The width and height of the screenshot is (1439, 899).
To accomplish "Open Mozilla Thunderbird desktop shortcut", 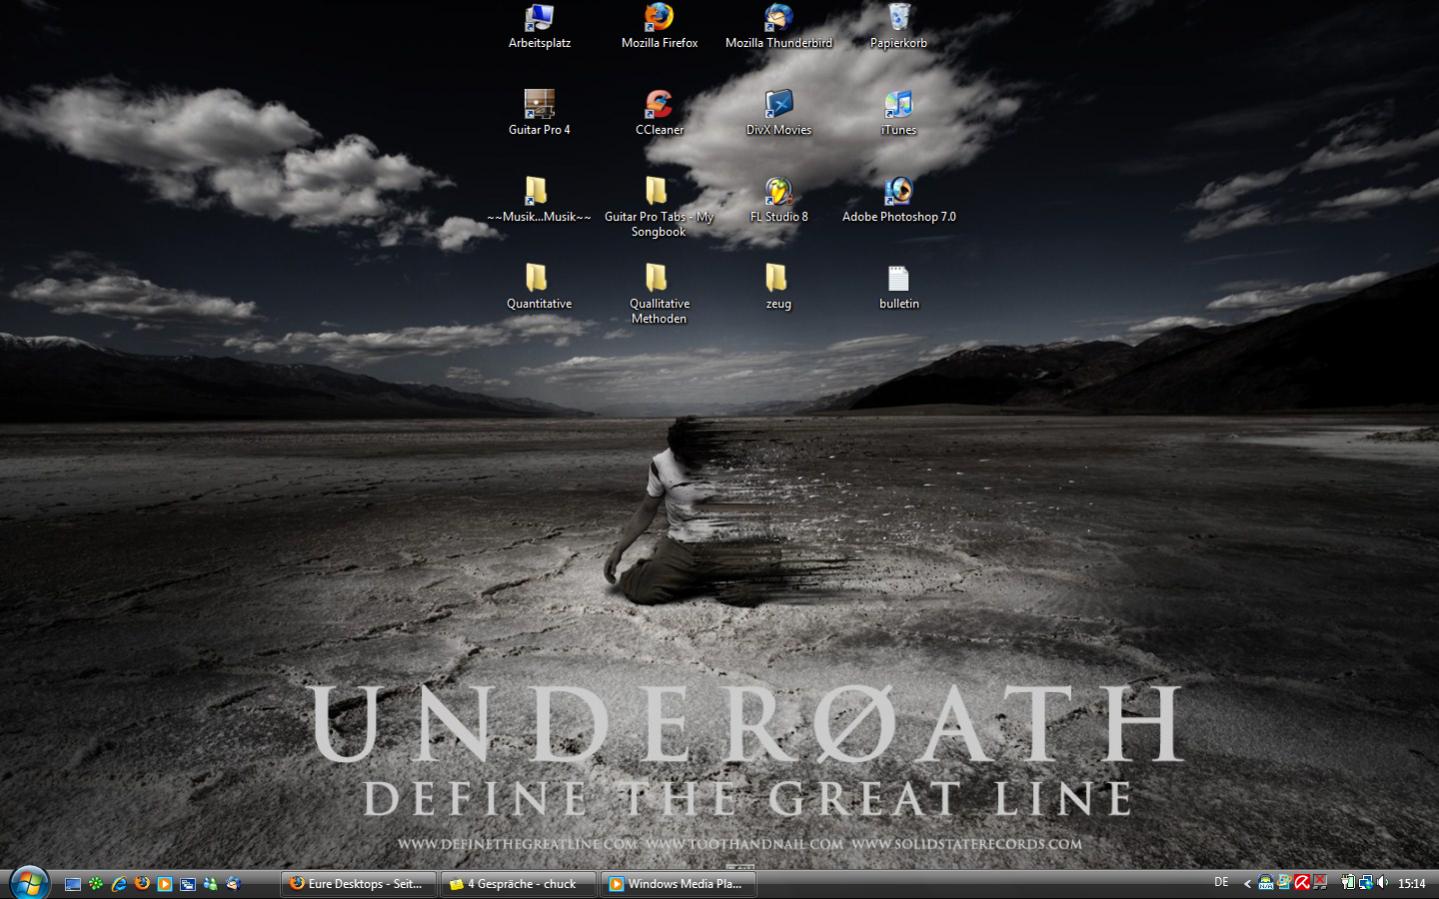I will coord(778,27).
